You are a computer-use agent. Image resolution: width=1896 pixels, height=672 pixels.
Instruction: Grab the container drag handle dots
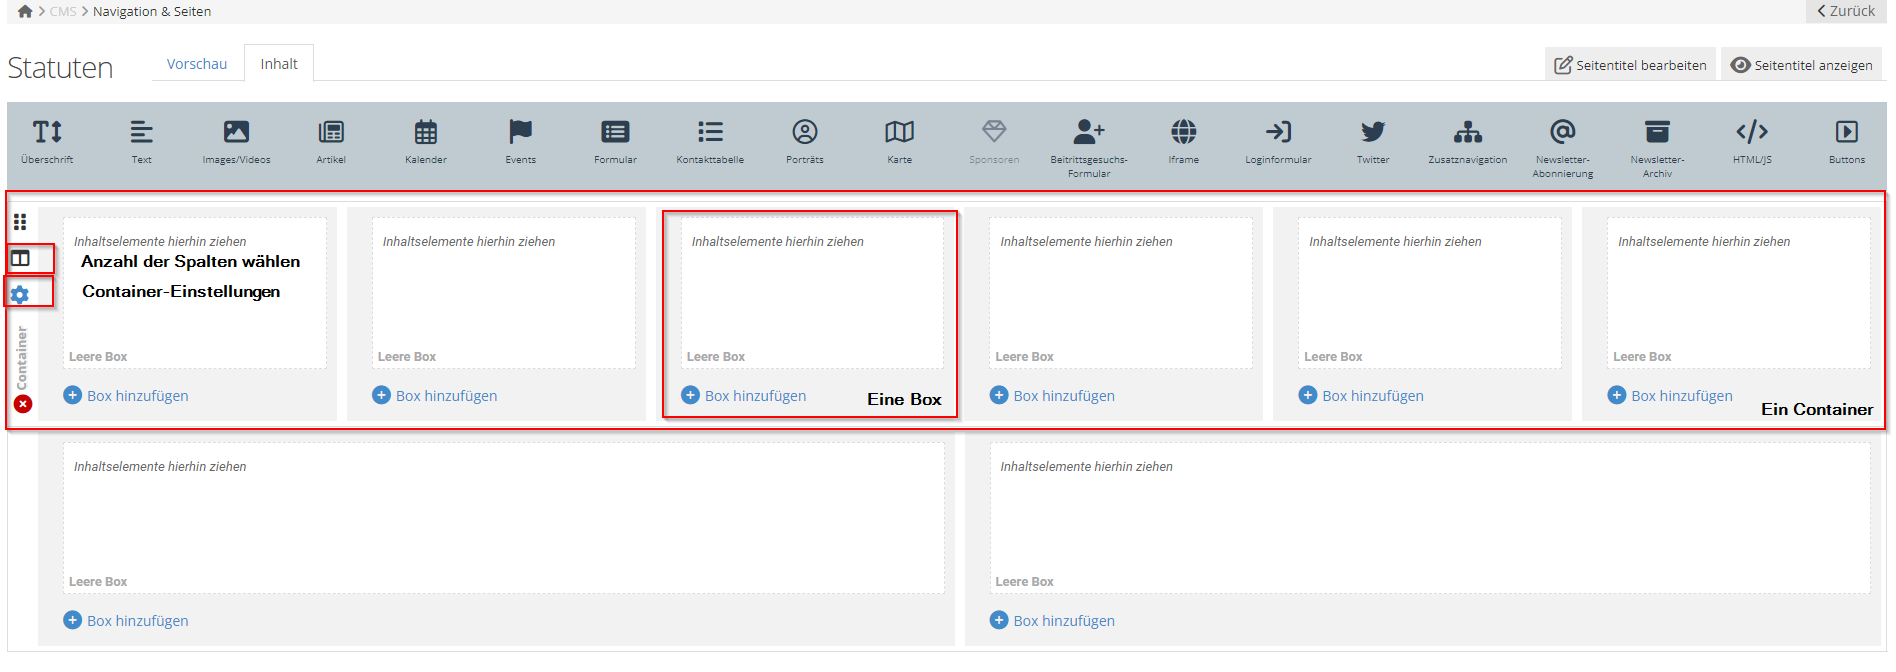20,222
